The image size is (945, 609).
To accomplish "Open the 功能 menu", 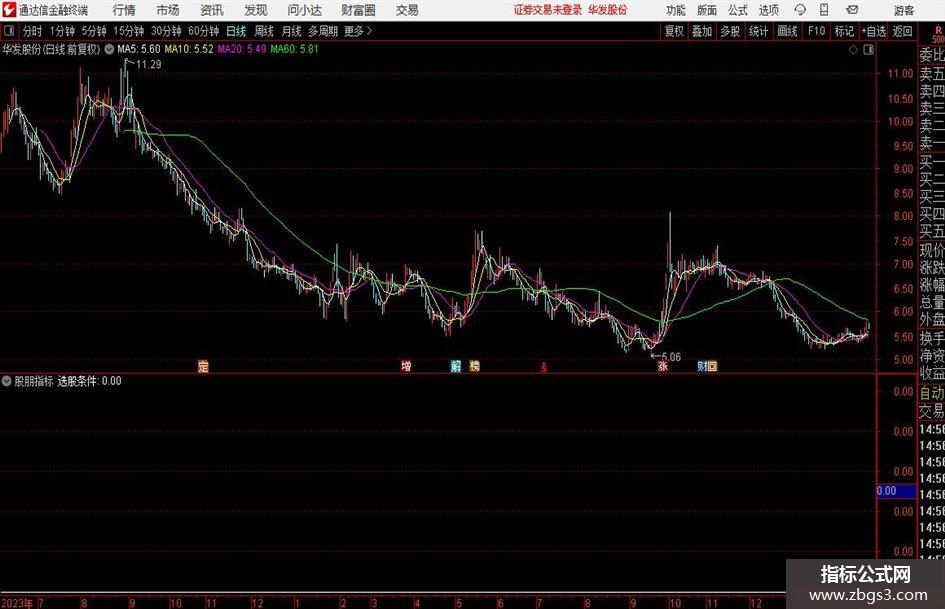I will pos(676,10).
